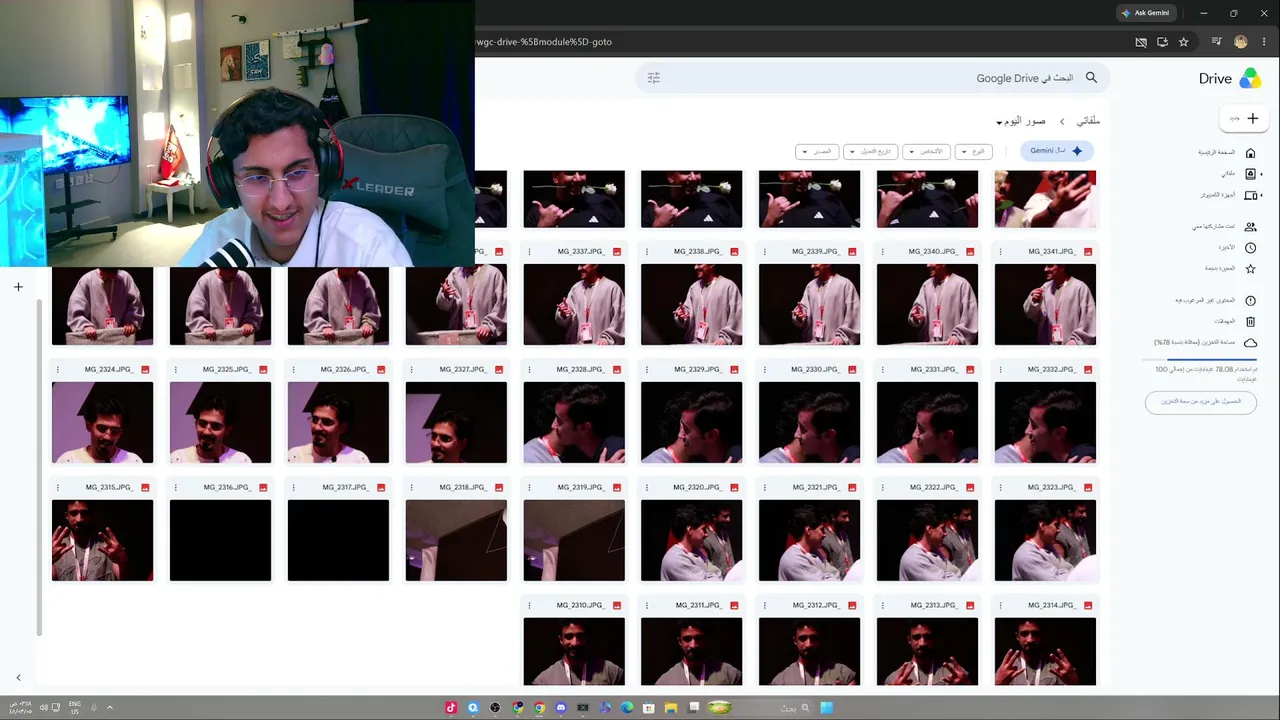Click the Ask Gemini chip in Drive

coord(1057,151)
